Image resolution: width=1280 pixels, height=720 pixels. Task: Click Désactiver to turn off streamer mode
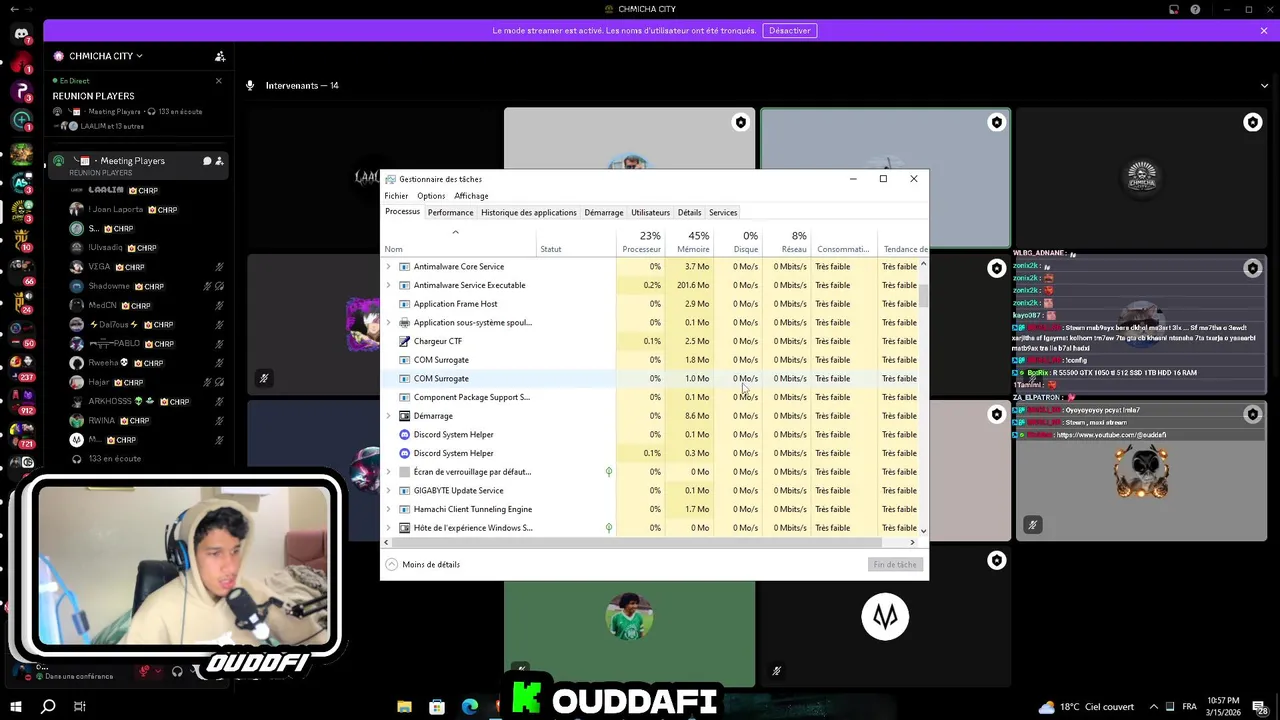790,30
